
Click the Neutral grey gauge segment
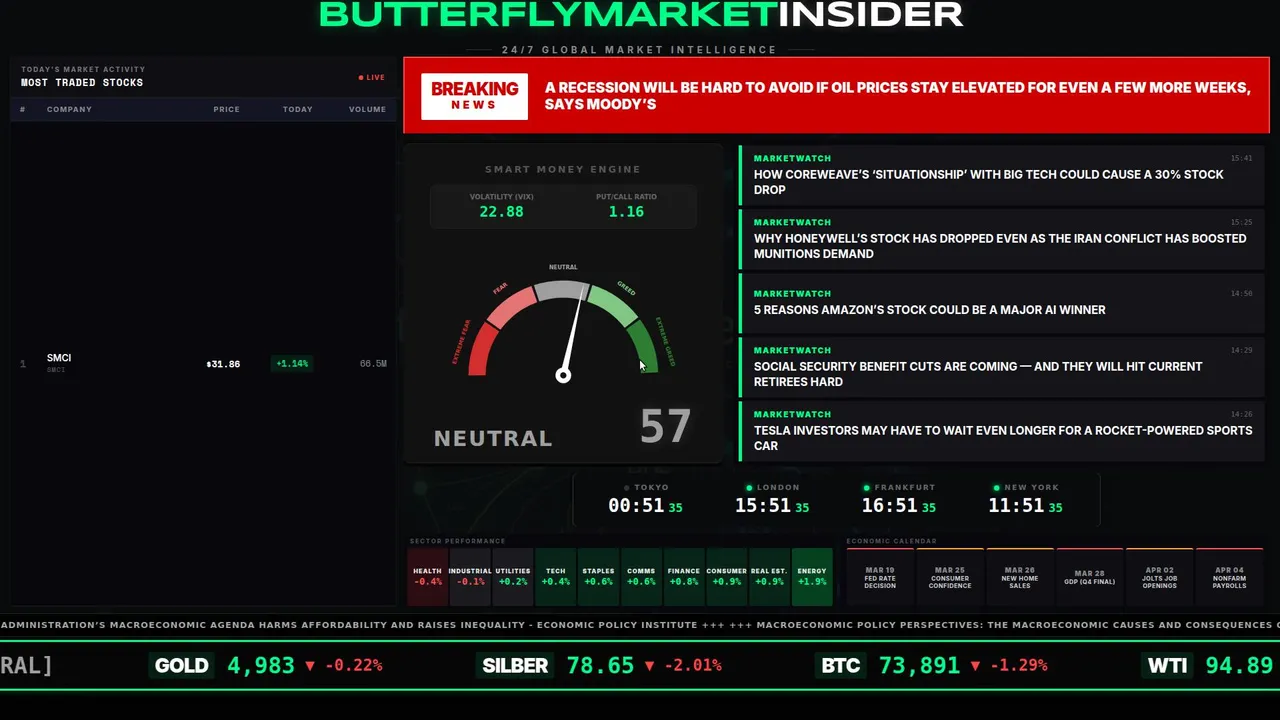point(561,290)
